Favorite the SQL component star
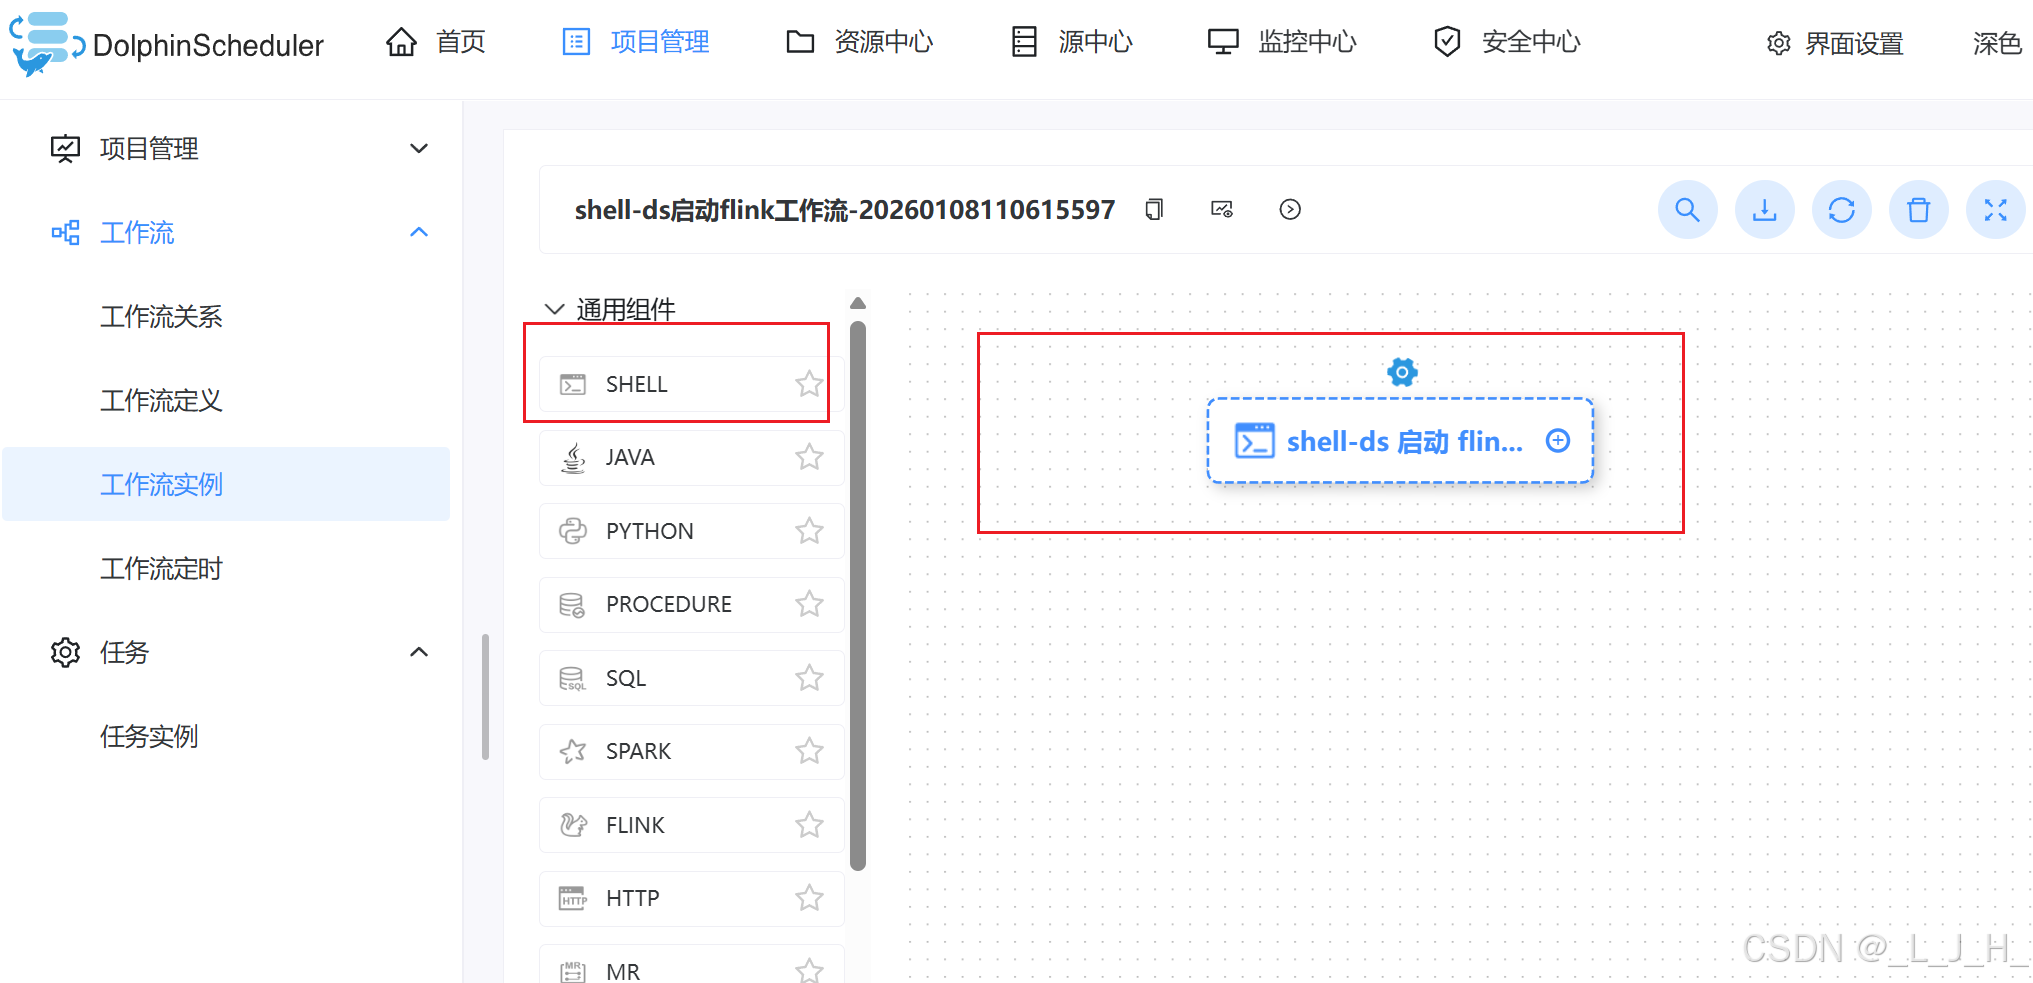 [809, 678]
